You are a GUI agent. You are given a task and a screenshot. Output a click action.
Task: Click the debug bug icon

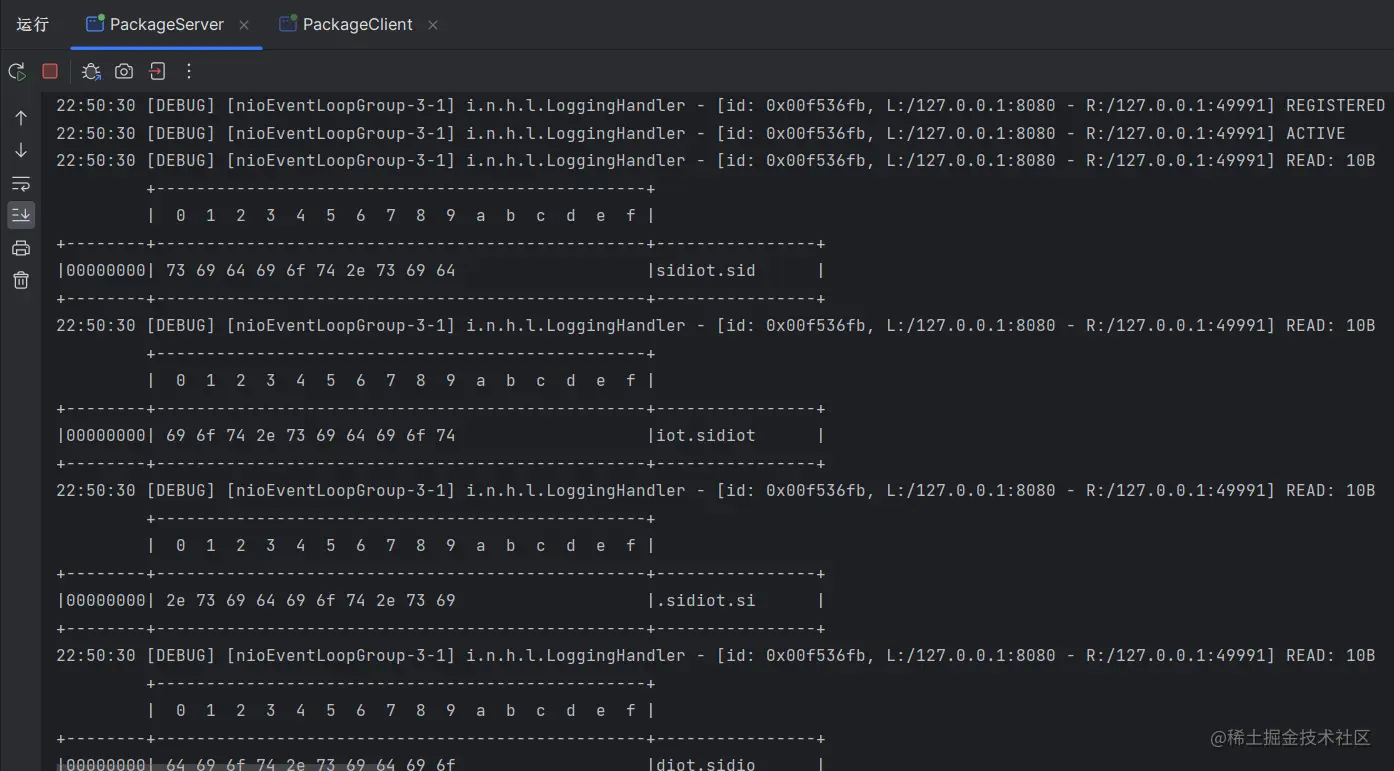point(91,71)
